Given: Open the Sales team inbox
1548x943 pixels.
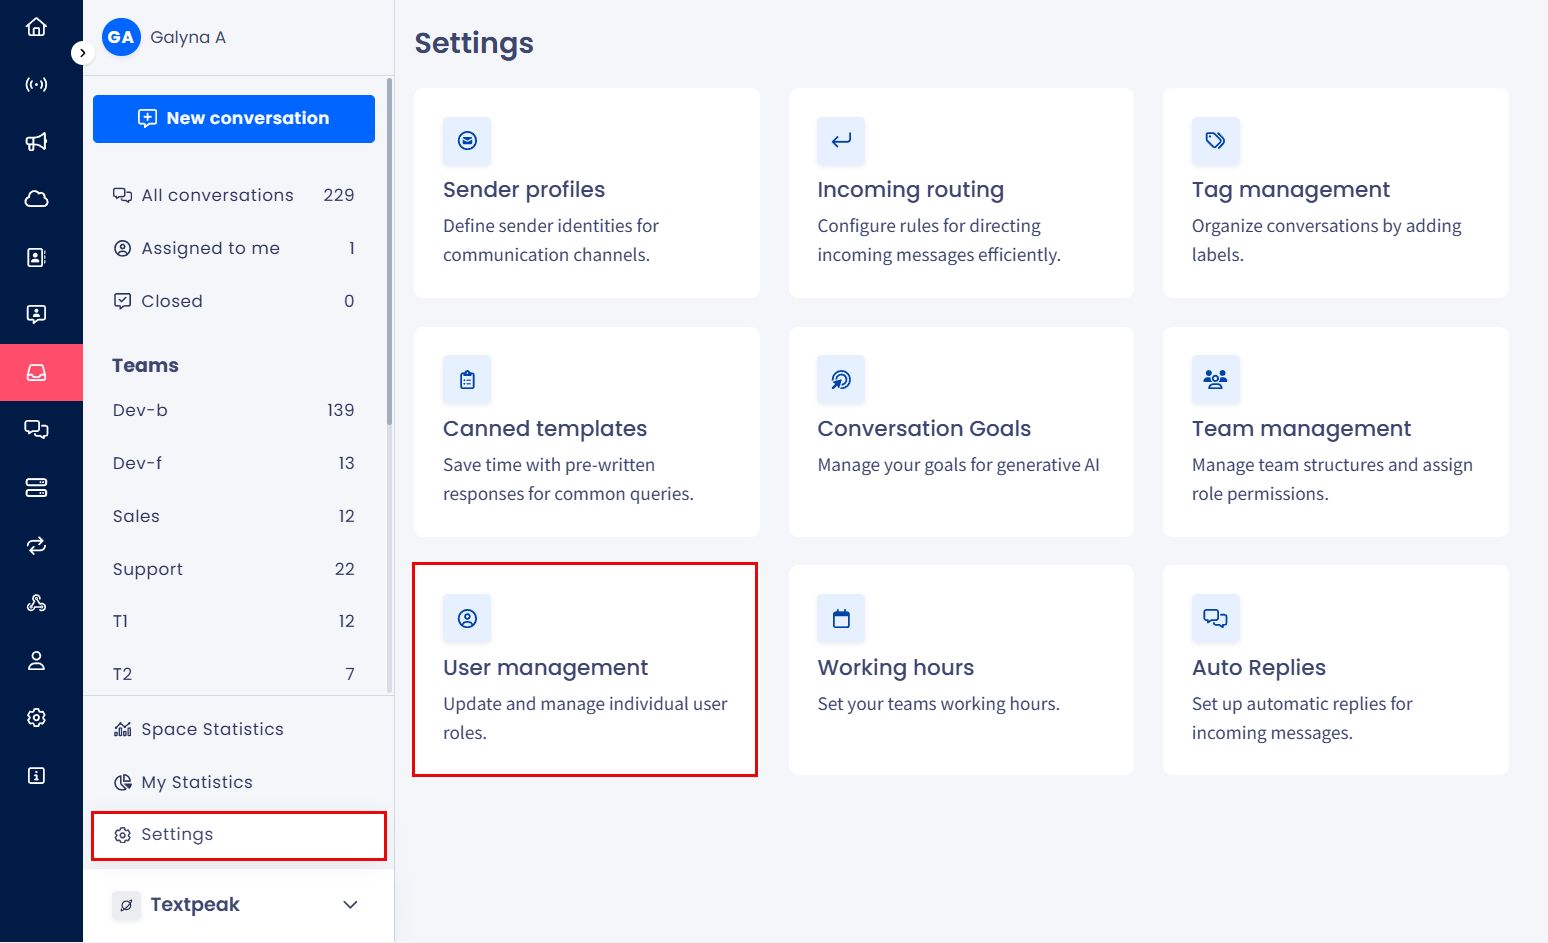Looking at the screenshot, I should pos(234,516).
